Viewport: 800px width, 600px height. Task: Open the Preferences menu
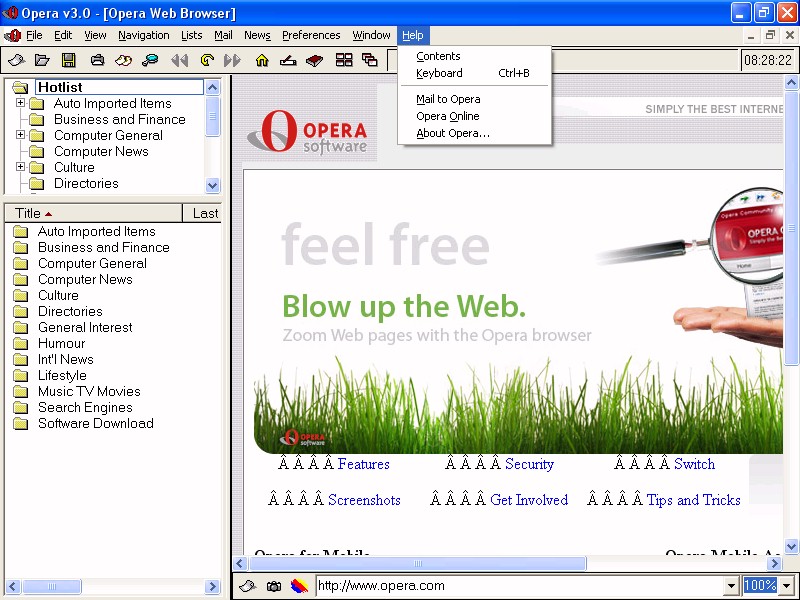click(311, 35)
